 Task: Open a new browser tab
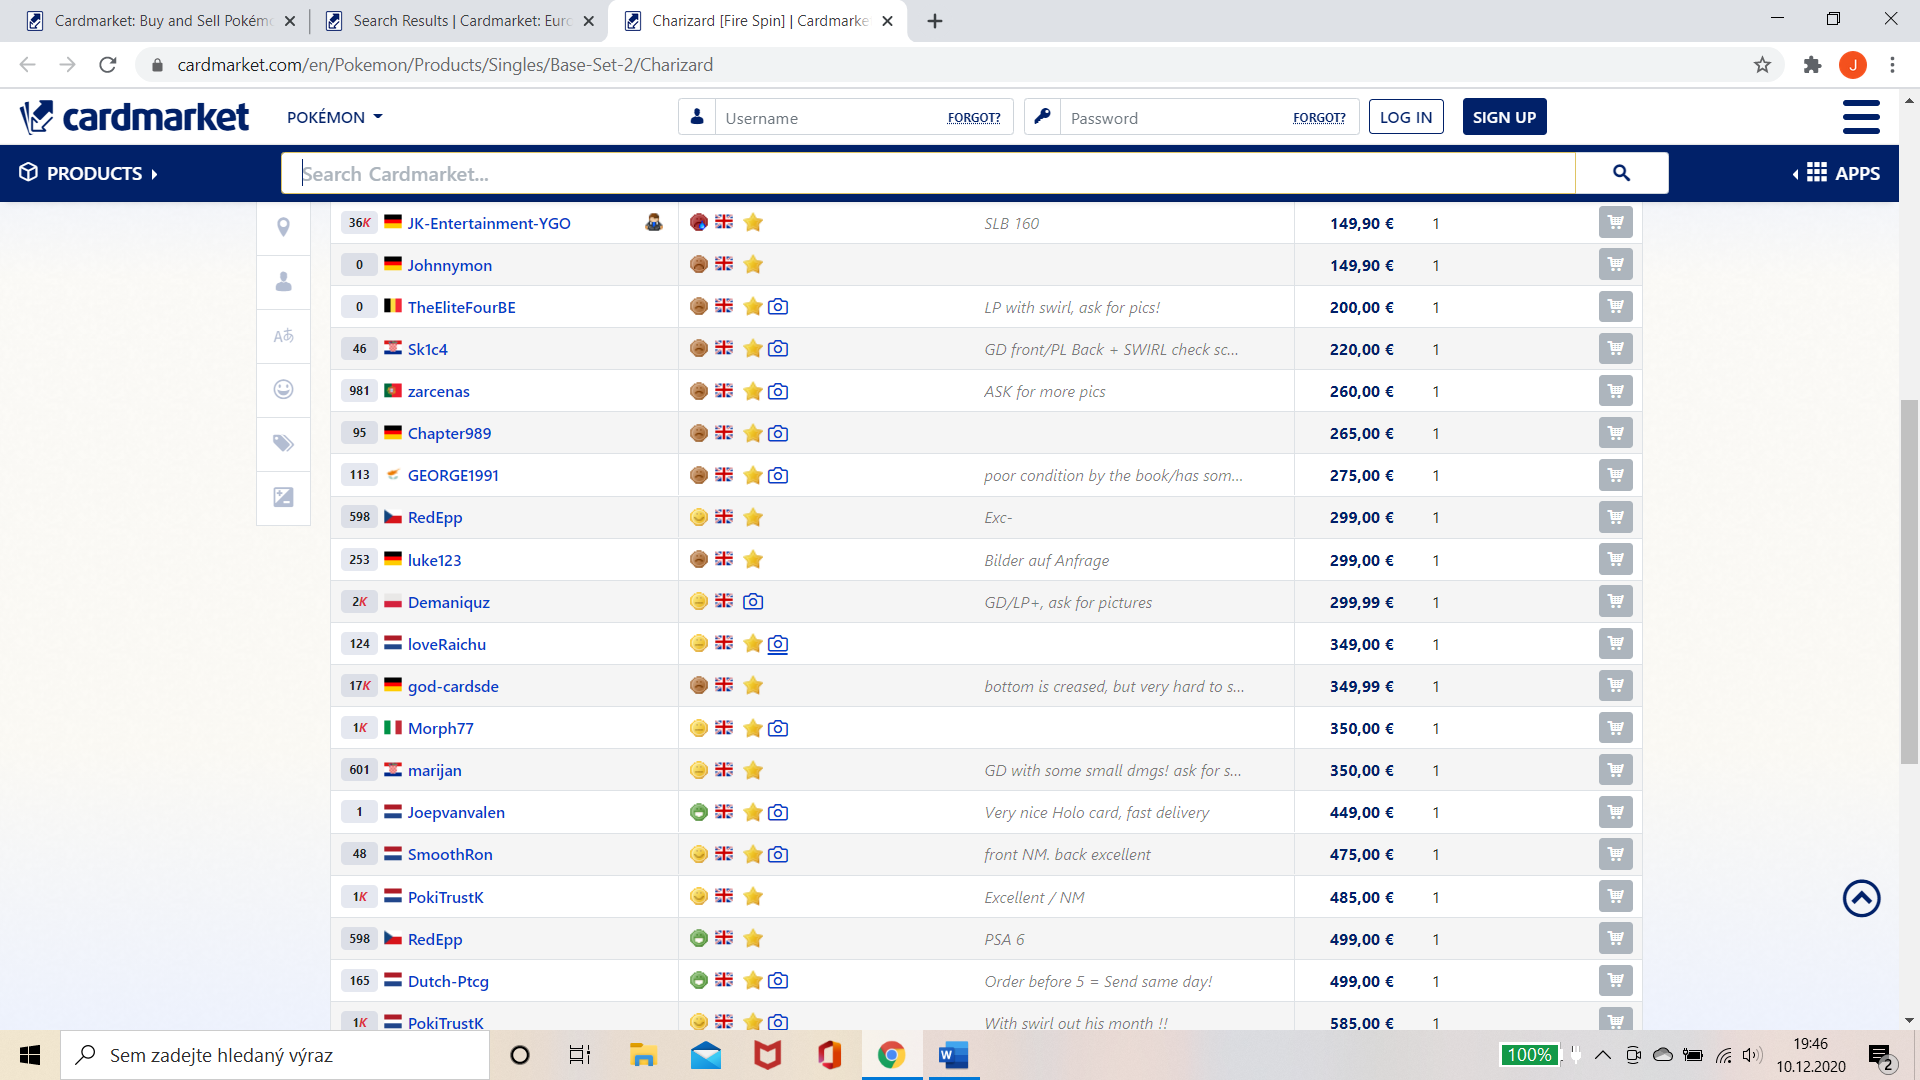pyautogui.click(x=935, y=21)
